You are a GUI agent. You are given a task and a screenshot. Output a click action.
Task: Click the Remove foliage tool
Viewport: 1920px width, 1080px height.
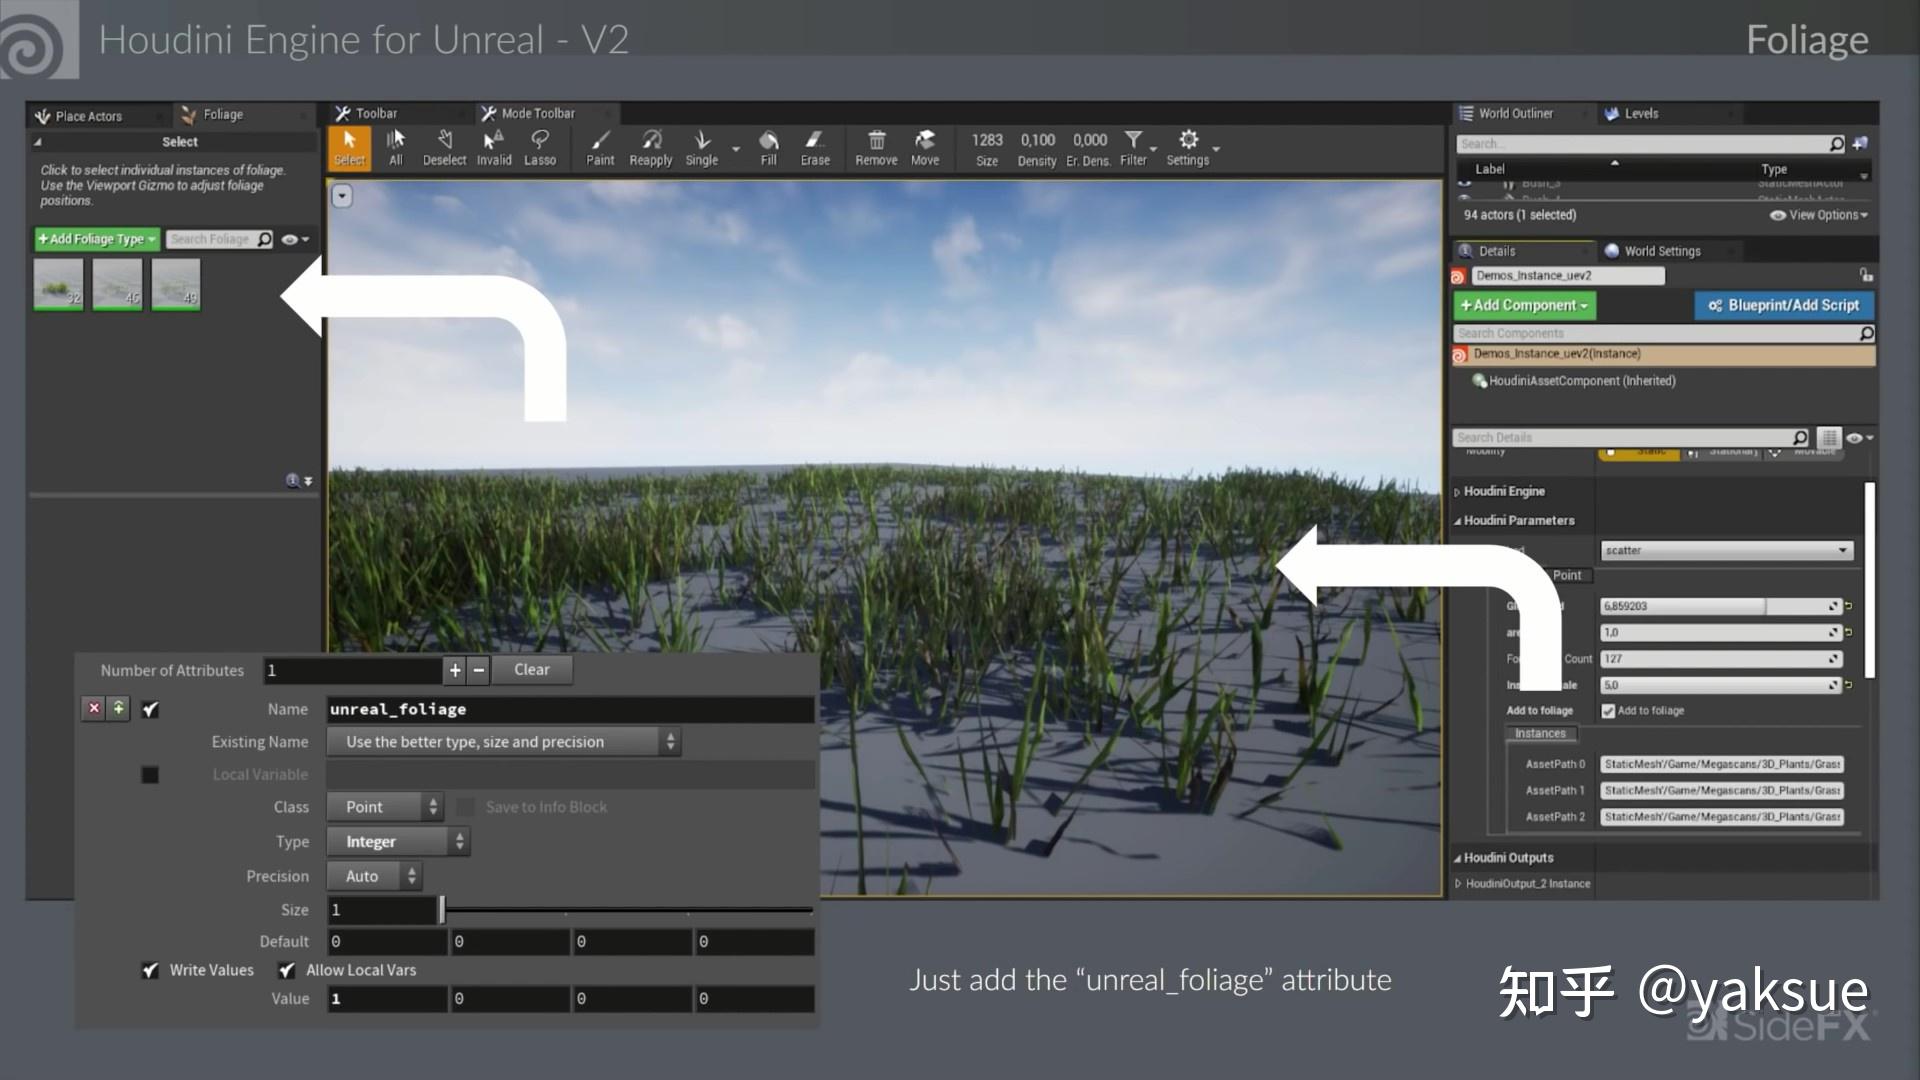[x=877, y=147]
